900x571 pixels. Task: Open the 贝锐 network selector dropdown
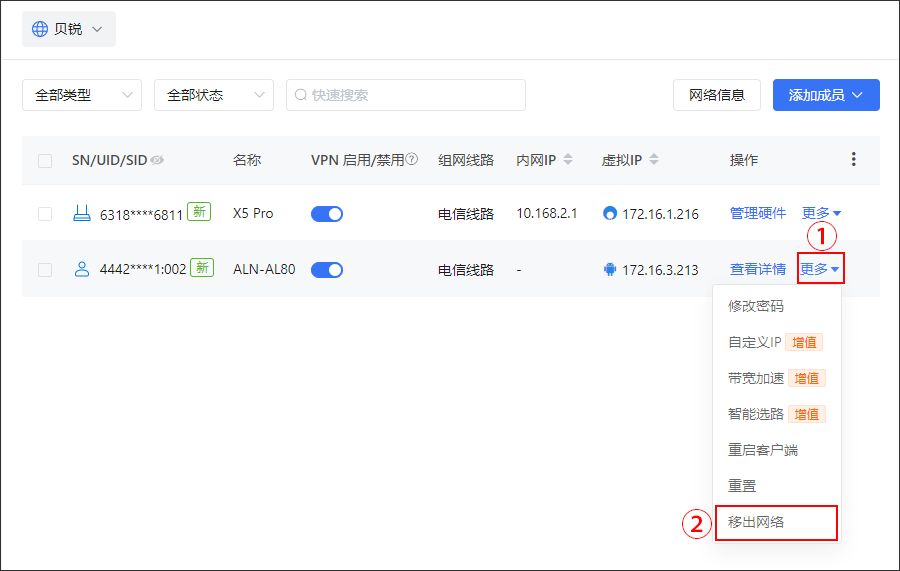[x=69, y=29]
